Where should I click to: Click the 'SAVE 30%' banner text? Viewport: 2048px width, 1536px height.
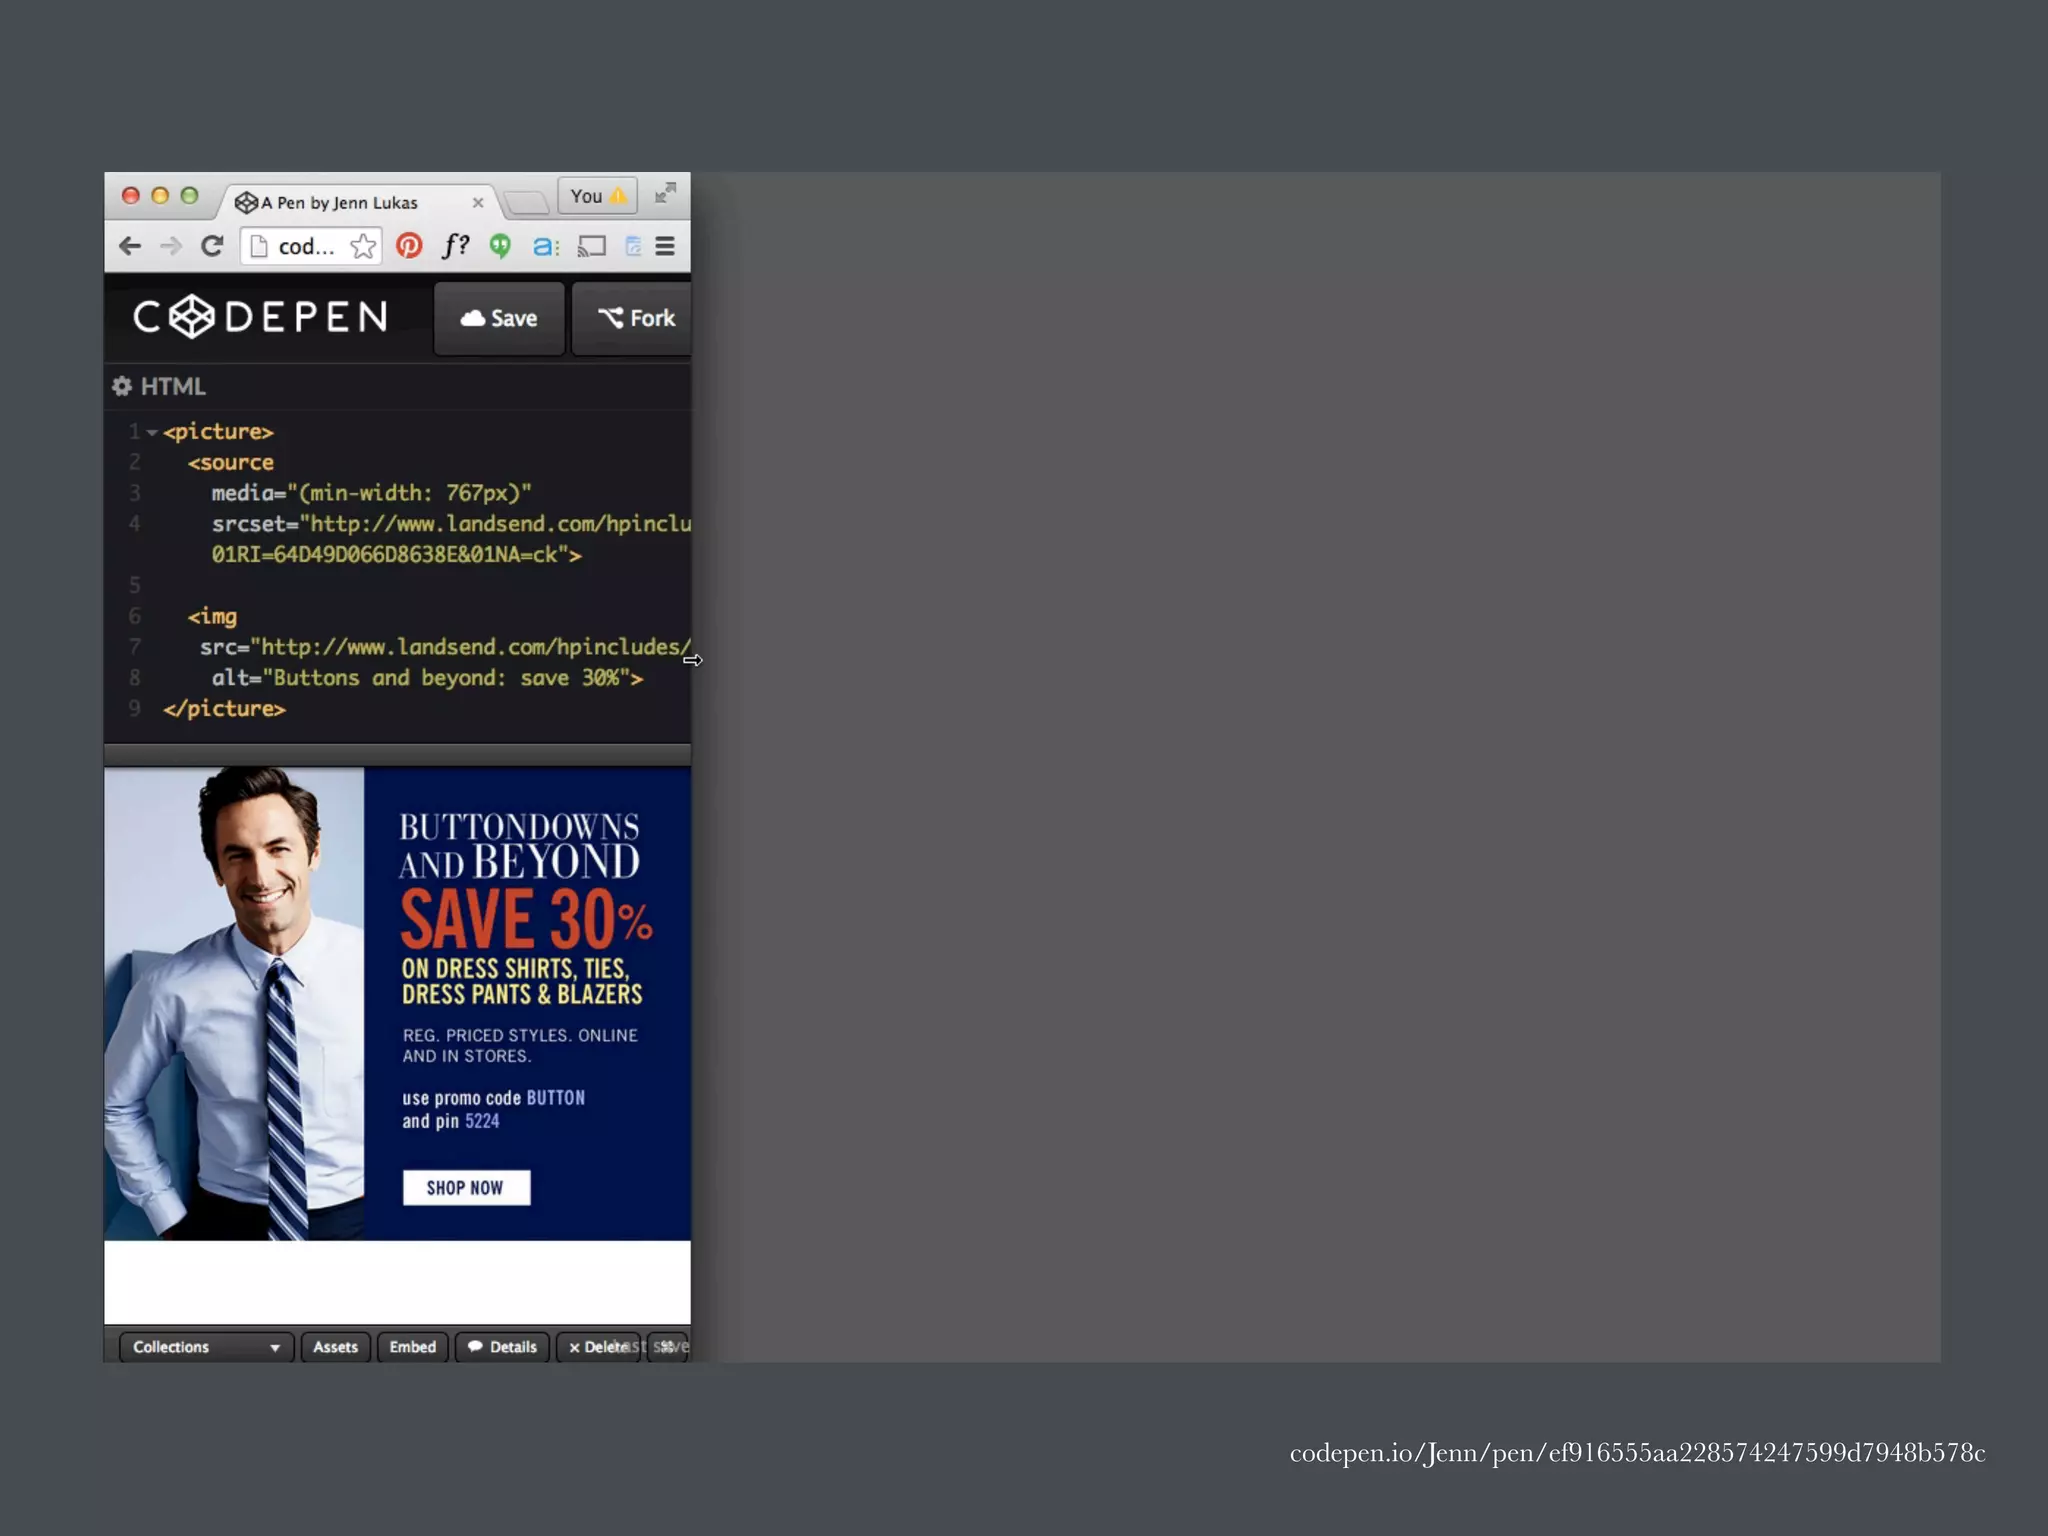[x=526, y=918]
